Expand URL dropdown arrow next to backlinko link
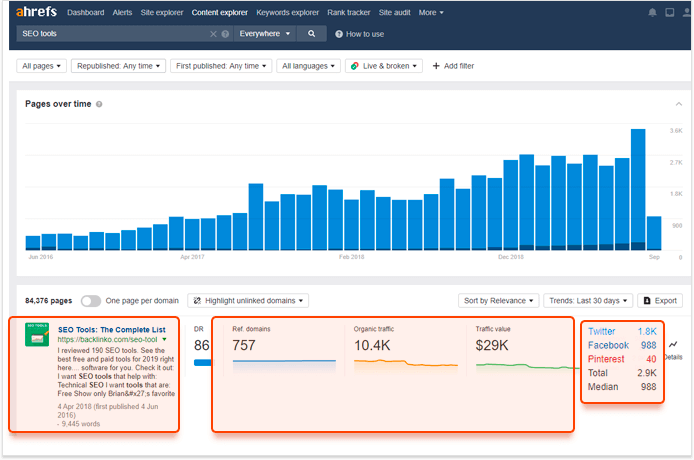This screenshot has height=460, width=694. (164, 340)
